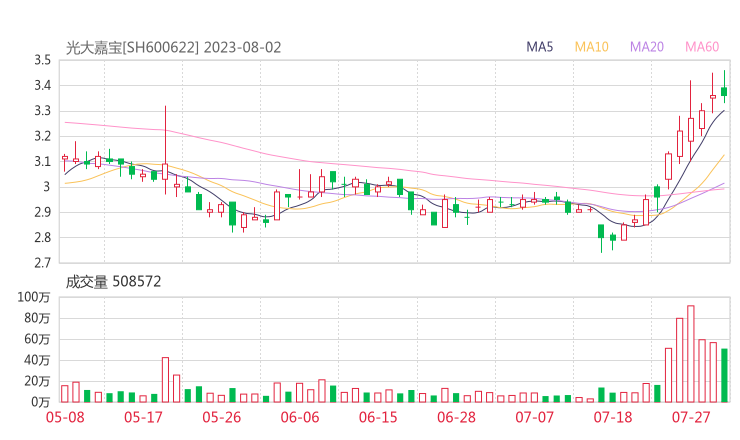Click the 成交量 508572 volume label

click(x=113, y=282)
